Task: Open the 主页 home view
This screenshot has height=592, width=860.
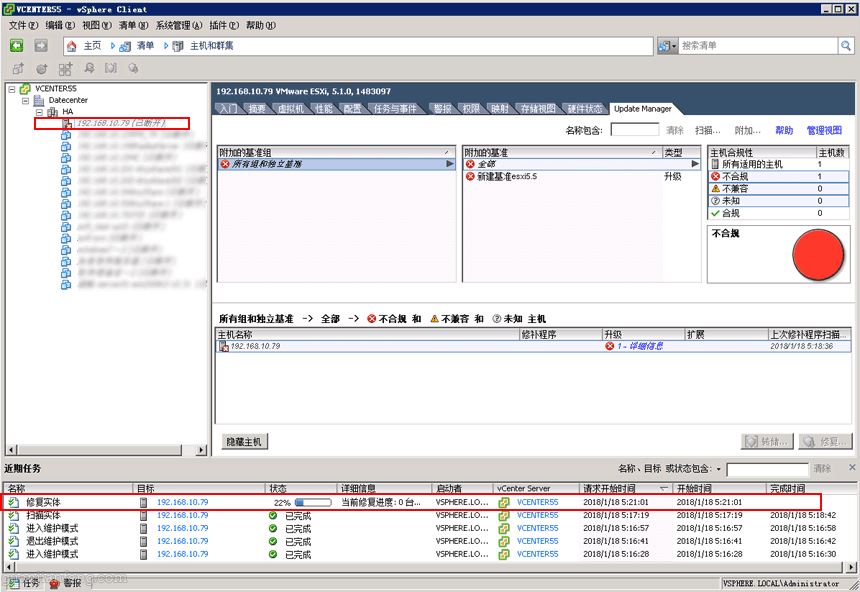Action: (x=88, y=45)
